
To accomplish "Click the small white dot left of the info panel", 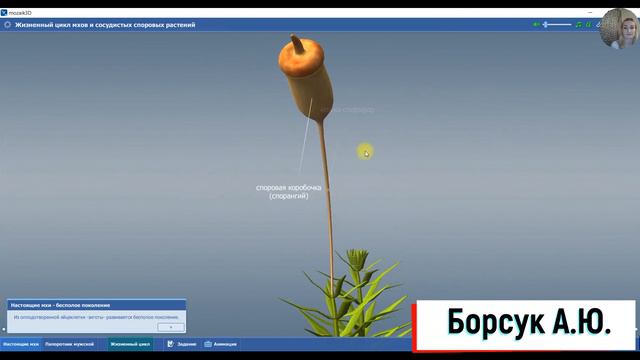I will tap(4, 329).
